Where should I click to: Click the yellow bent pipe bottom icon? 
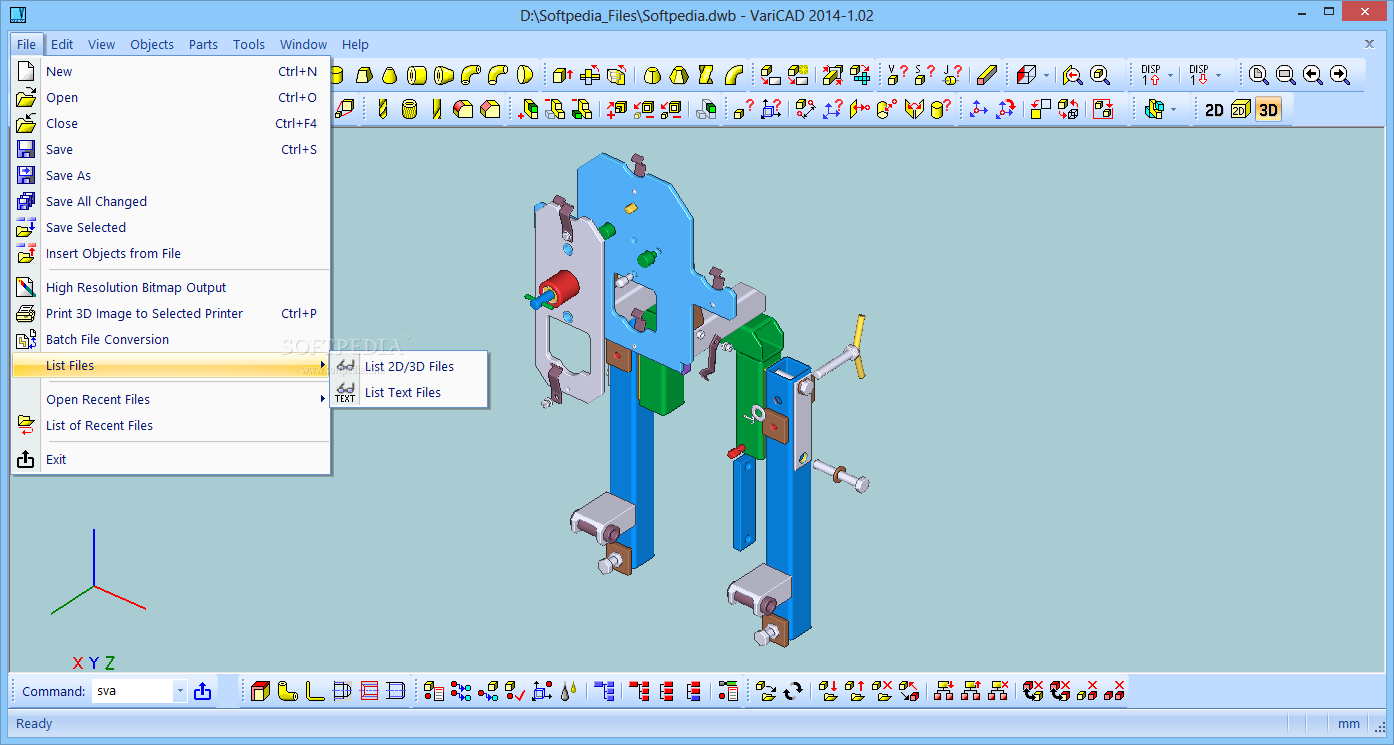coord(288,691)
